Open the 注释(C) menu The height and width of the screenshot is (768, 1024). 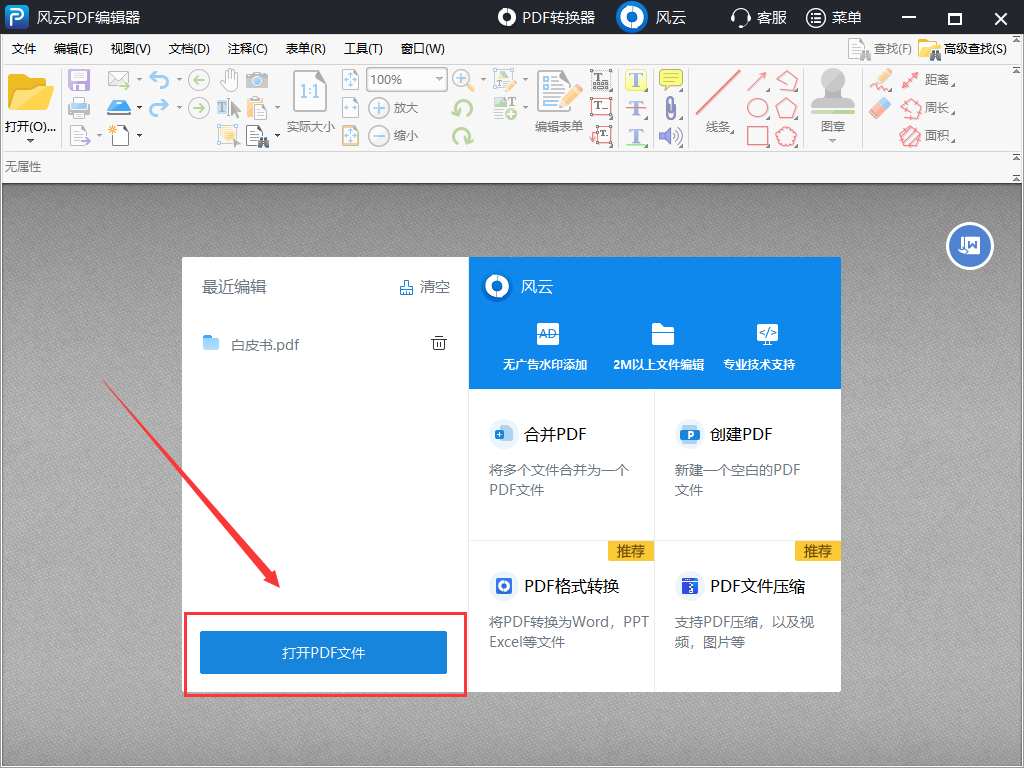point(248,49)
